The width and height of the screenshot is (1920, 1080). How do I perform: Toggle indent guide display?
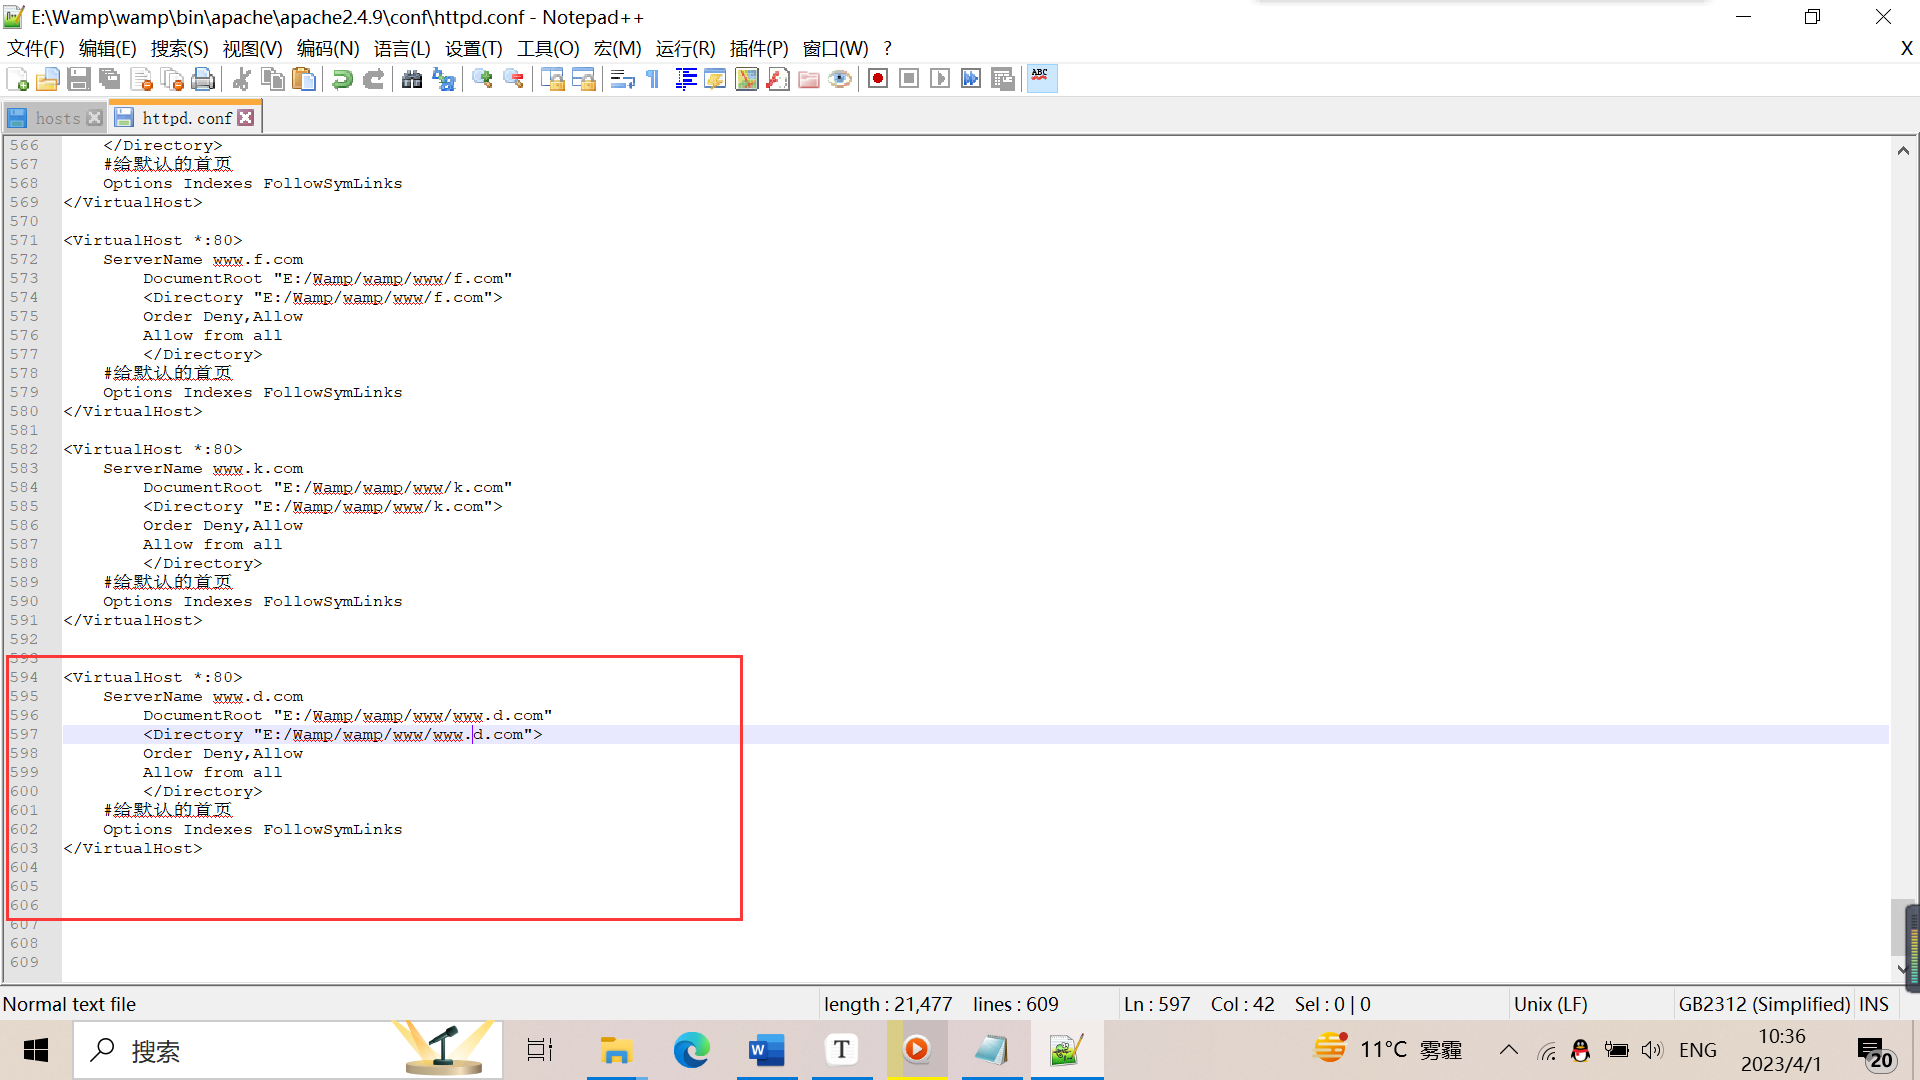(x=685, y=79)
